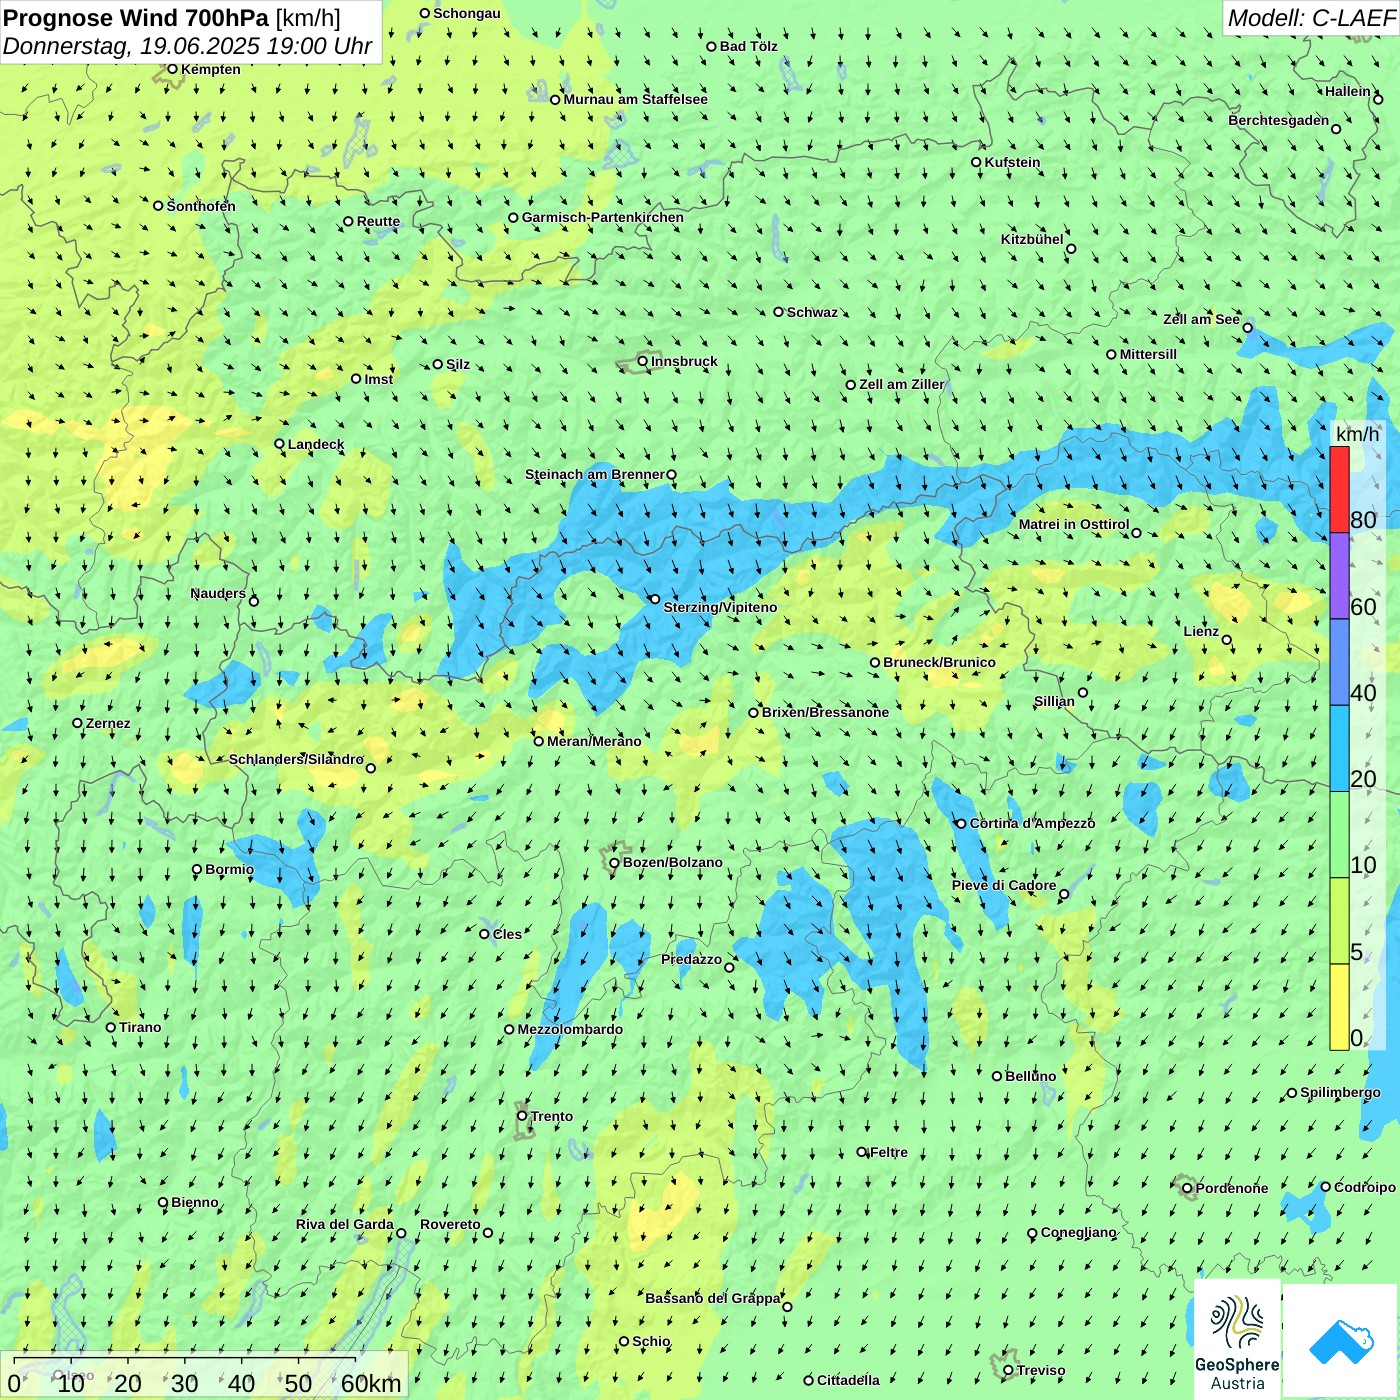Click the Pordenone marker circle
Viewport: 1400px width, 1400px height.
[x=1187, y=1188]
